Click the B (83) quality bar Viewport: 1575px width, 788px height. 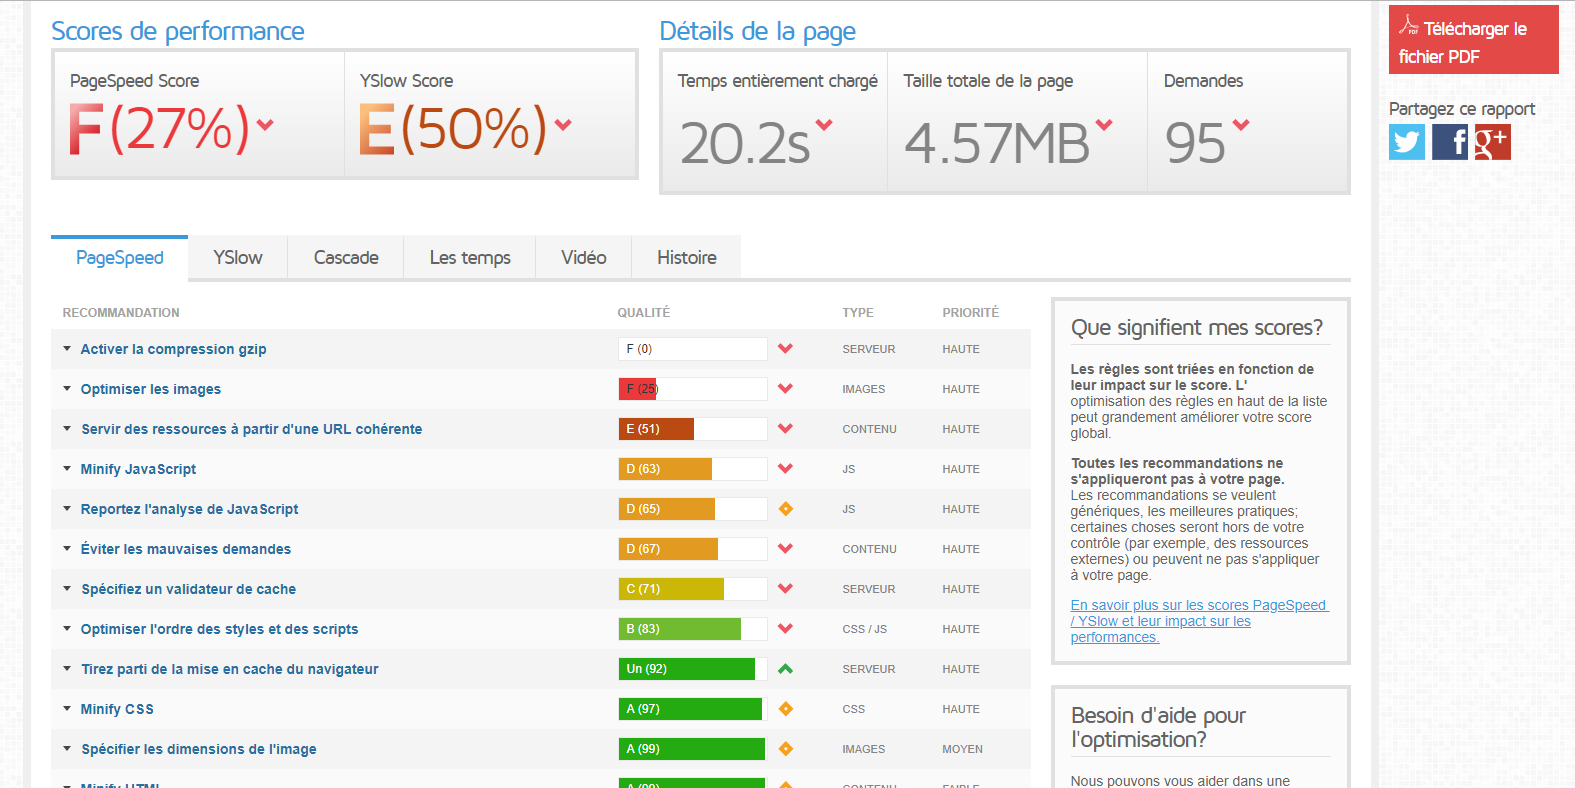point(693,629)
